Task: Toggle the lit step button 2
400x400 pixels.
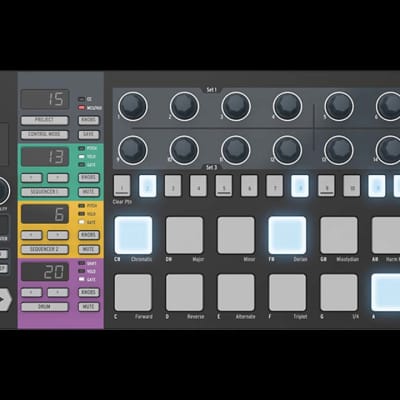Action: pyautogui.click(x=147, y=186)
